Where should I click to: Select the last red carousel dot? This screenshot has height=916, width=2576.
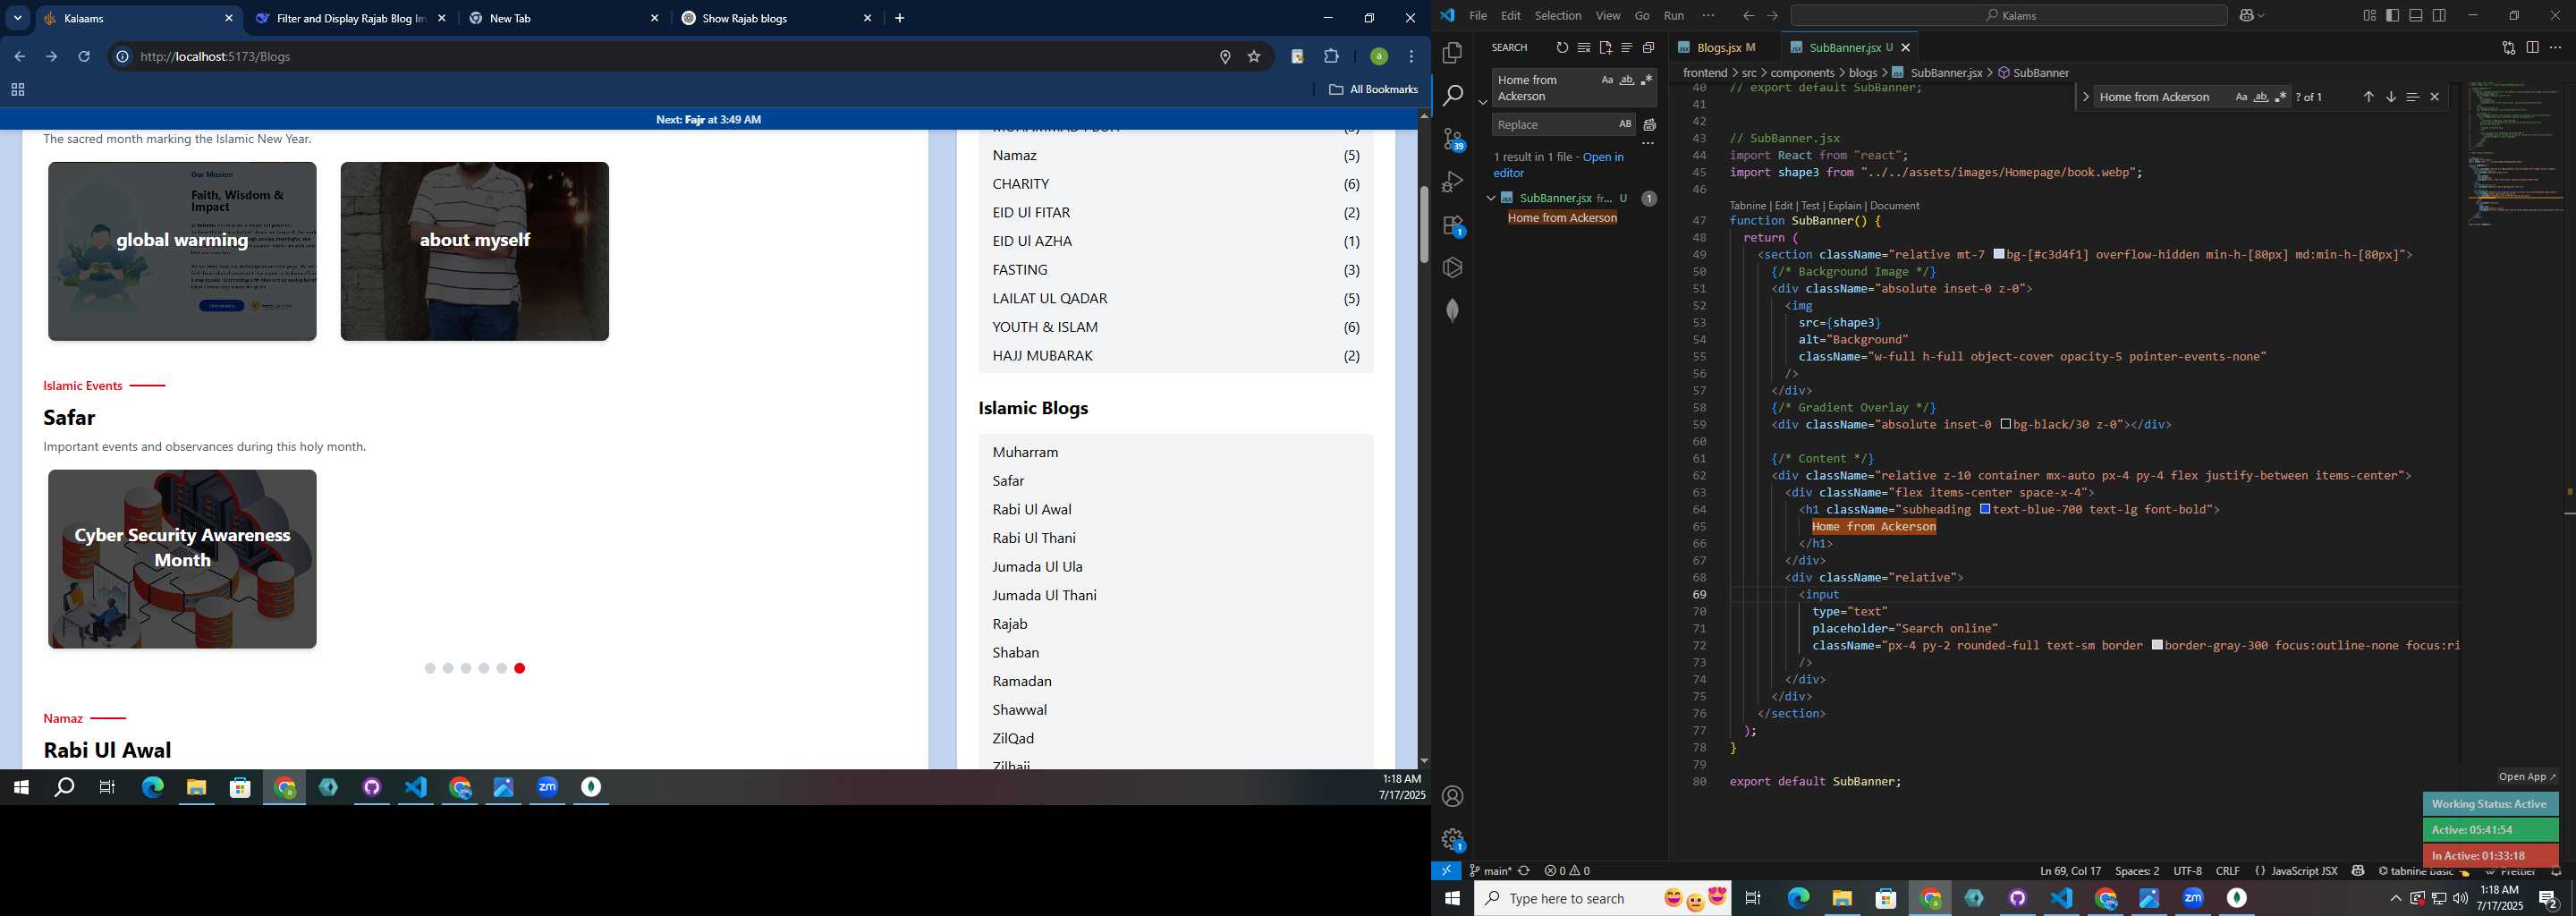pyautogui.click(x=520, y=668)
